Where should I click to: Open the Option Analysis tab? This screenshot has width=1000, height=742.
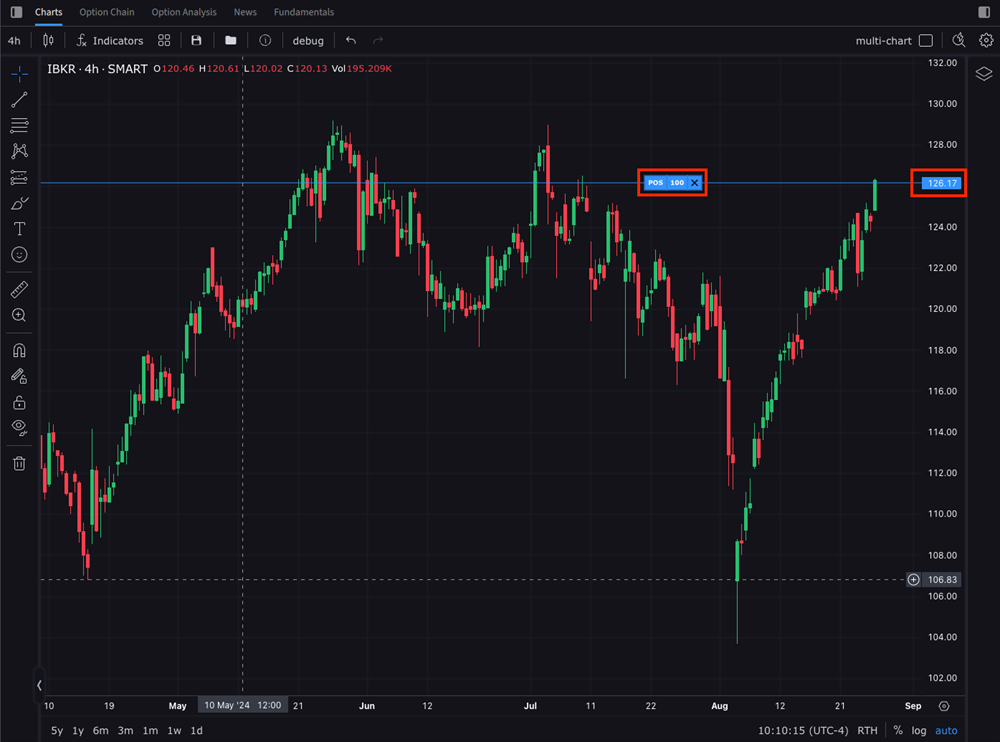184,11
